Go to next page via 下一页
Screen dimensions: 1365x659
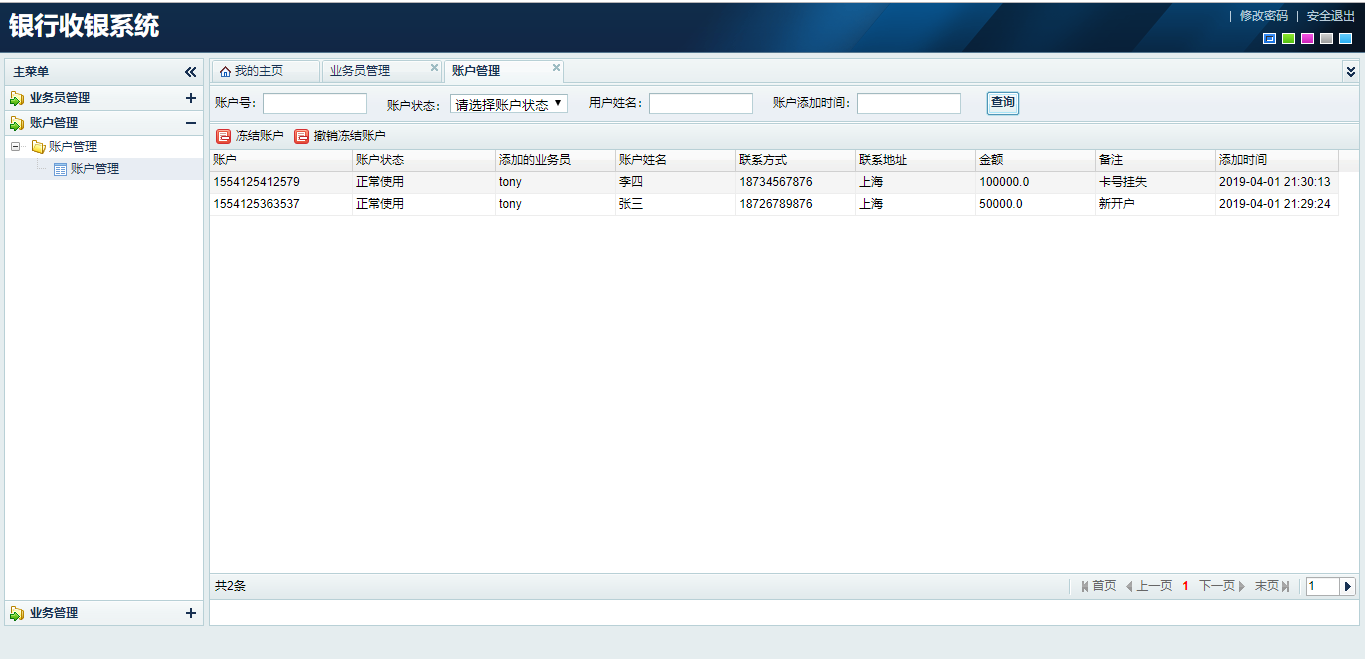pos(1222,586)
